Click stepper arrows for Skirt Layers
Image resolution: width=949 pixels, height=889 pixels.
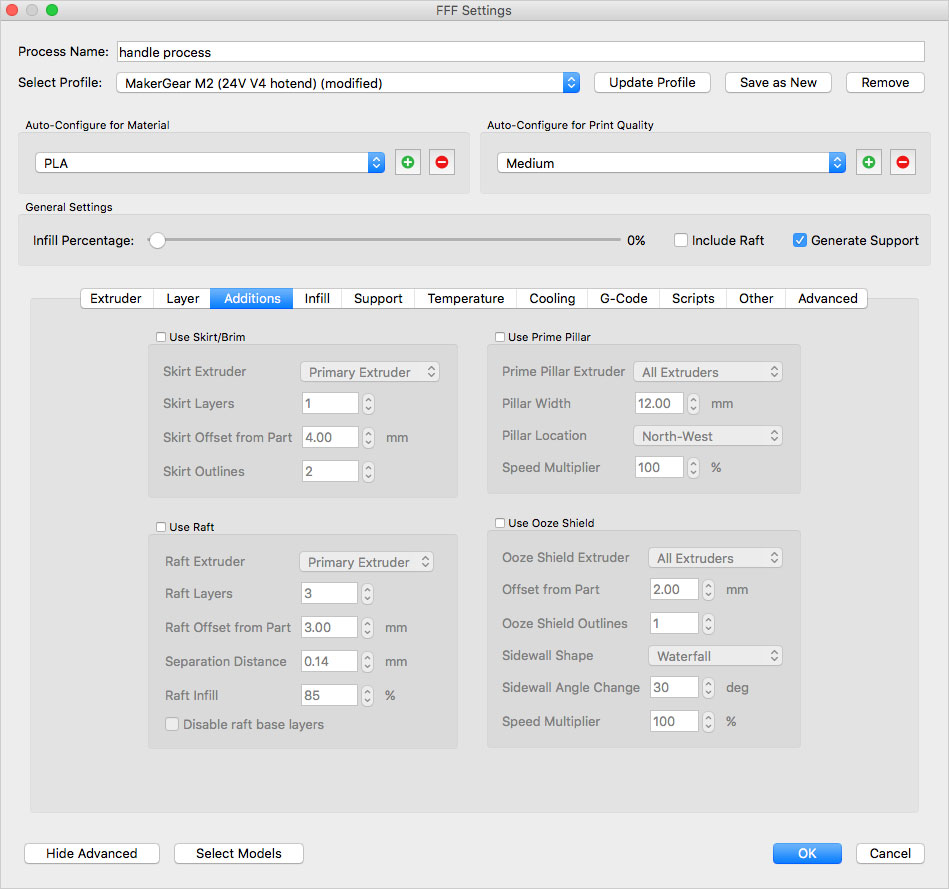368,404
